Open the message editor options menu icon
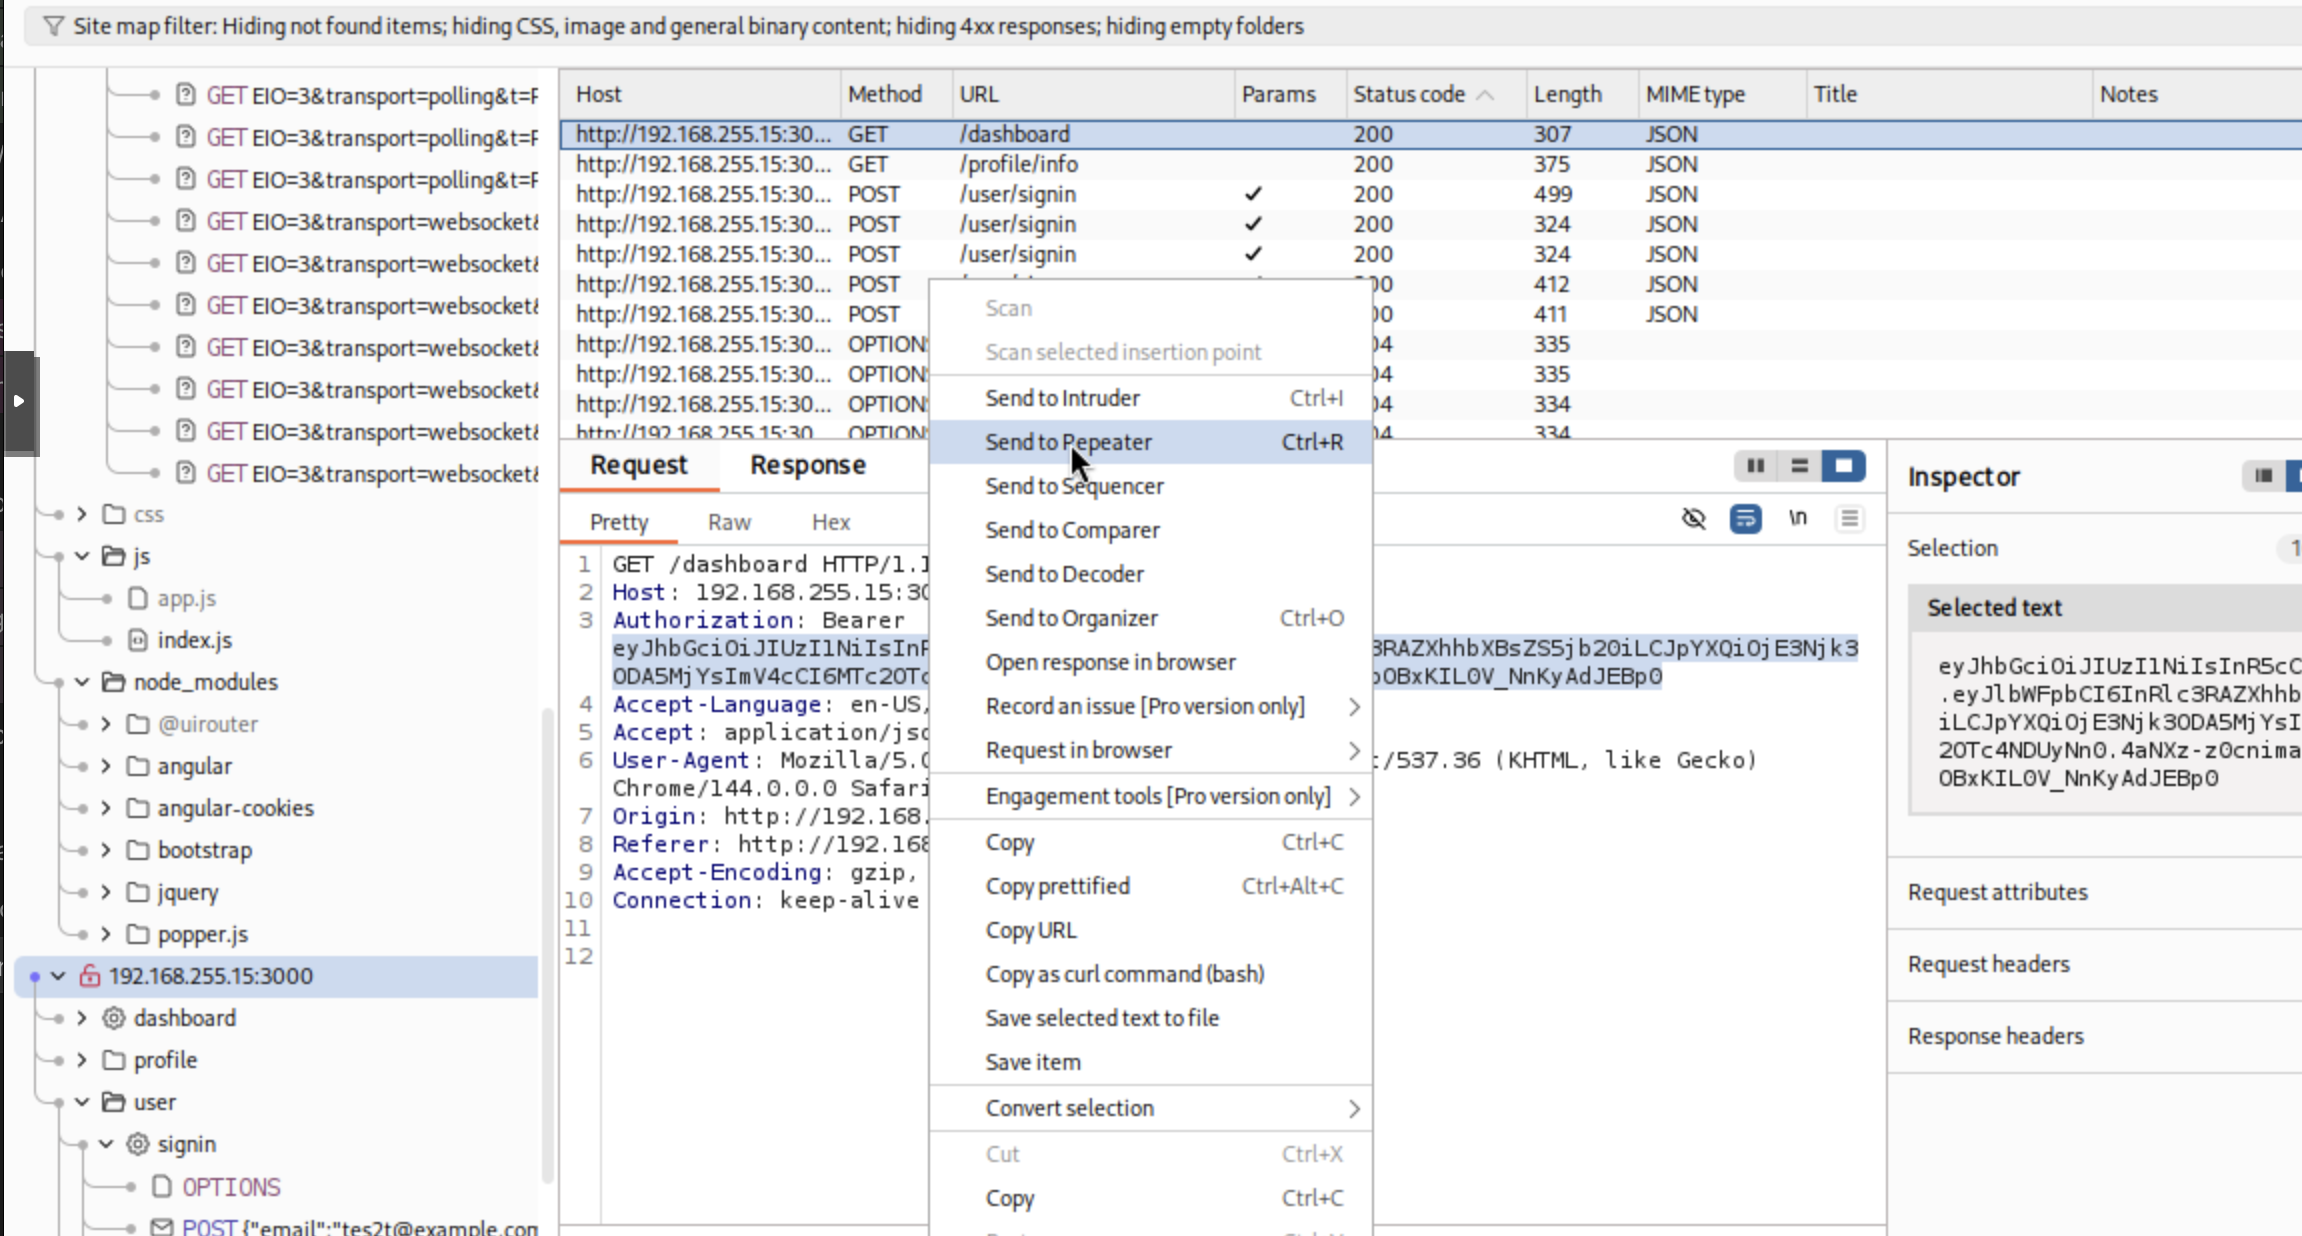The height and width of the screenshot is (1236, 2302). [x=1849, y=518]
